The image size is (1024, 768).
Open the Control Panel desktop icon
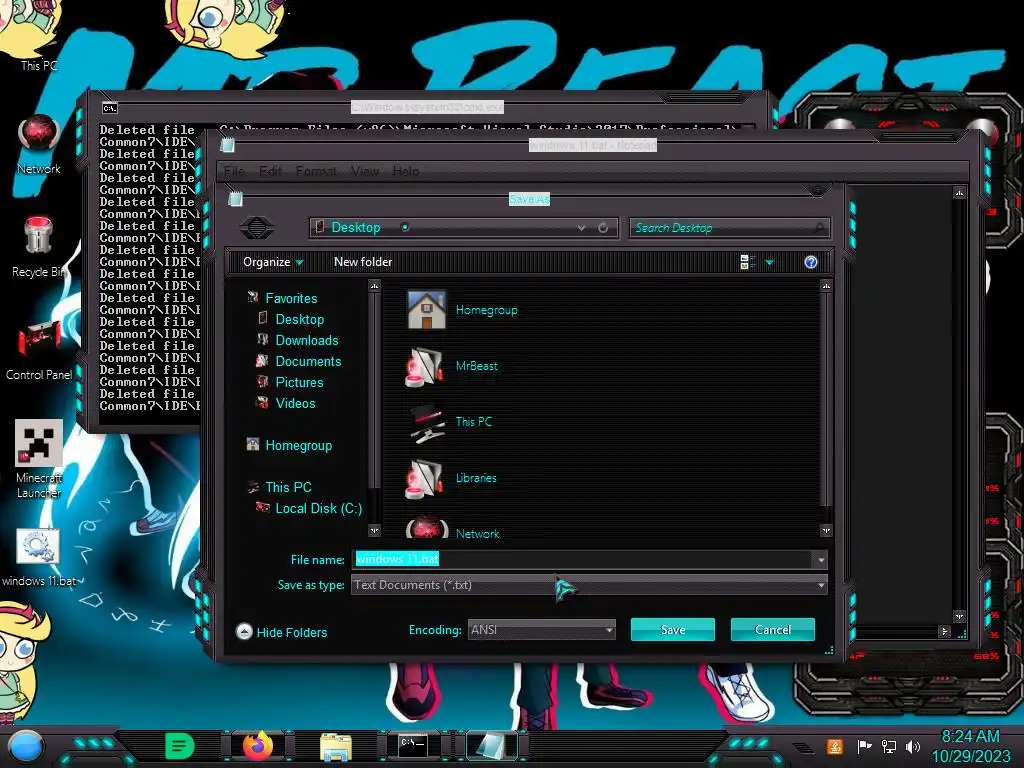39,349
